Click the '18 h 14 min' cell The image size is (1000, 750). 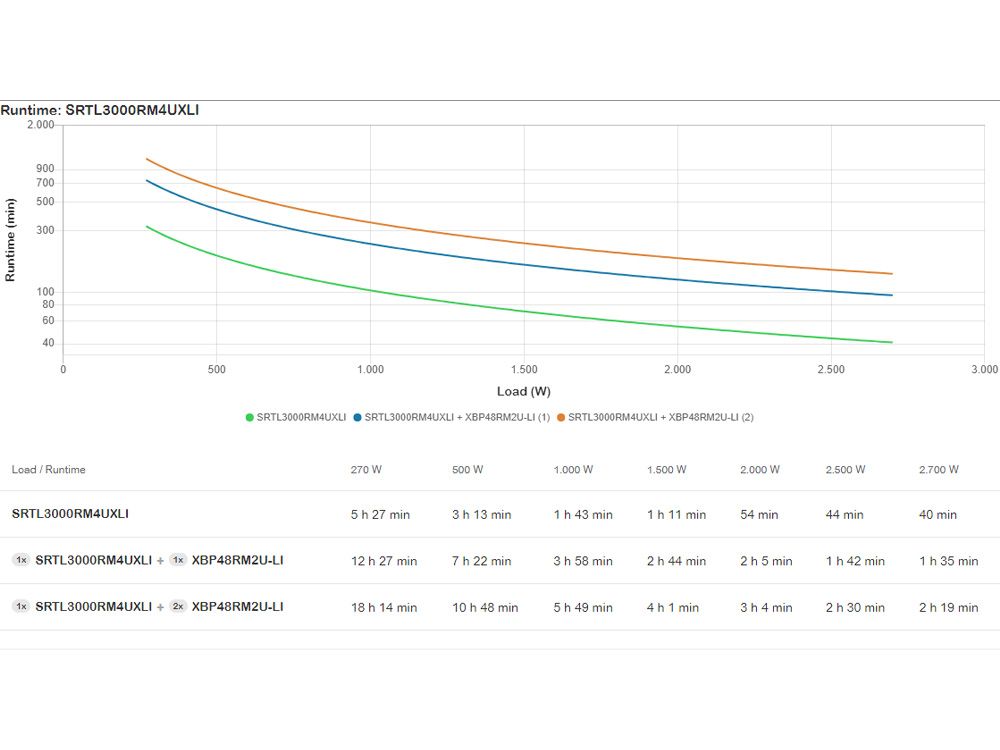pos(384,608)
